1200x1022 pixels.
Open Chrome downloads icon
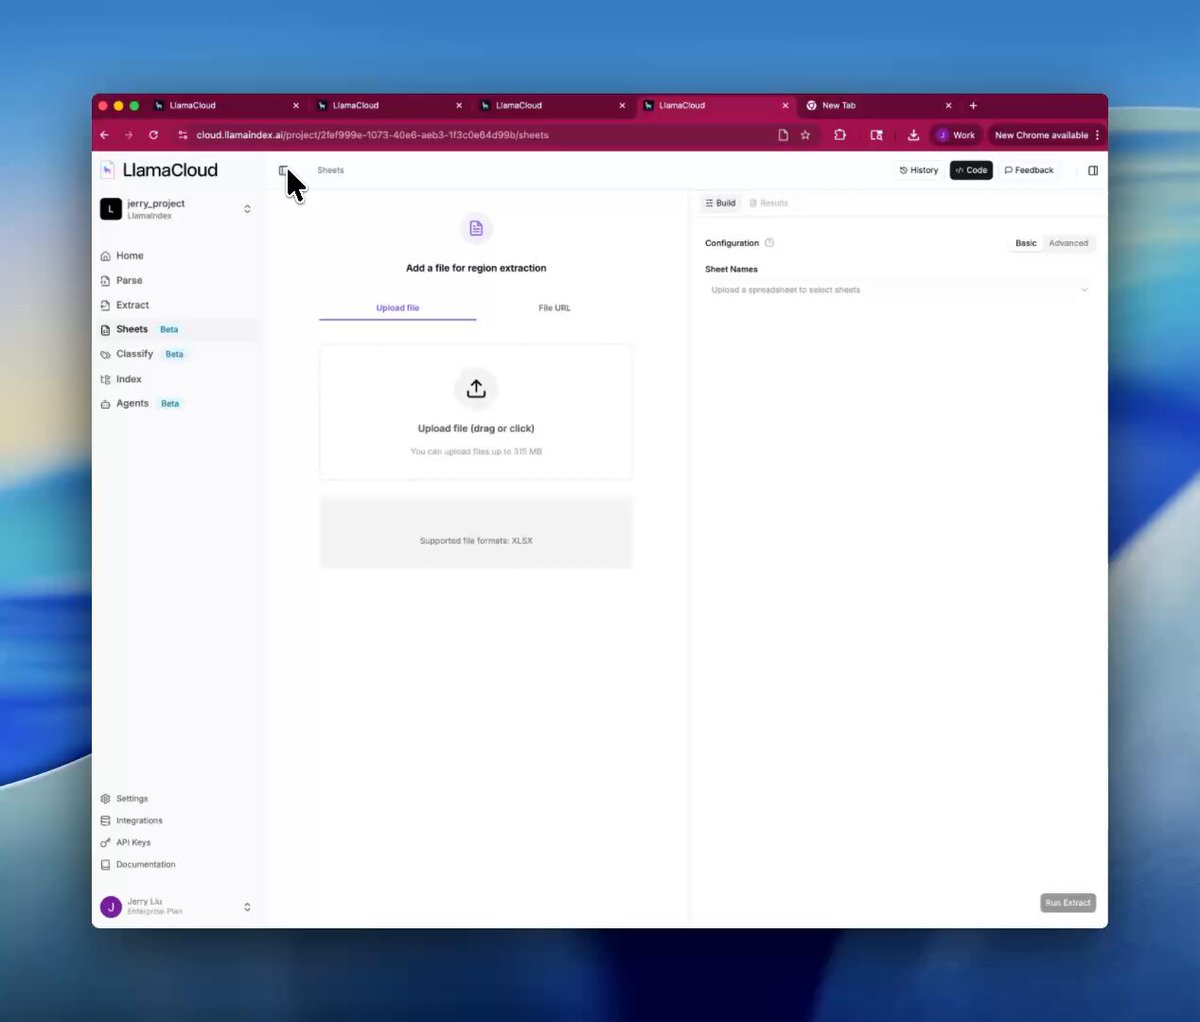(x=913, y=135)
